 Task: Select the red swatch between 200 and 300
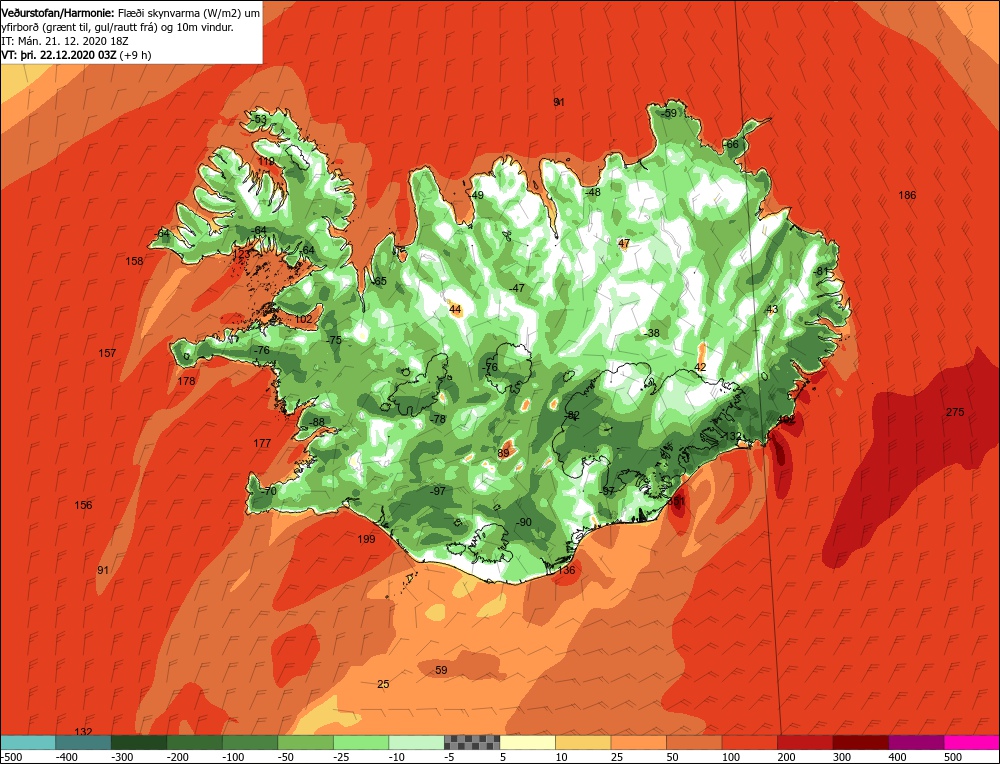click(x=805, y=742)
